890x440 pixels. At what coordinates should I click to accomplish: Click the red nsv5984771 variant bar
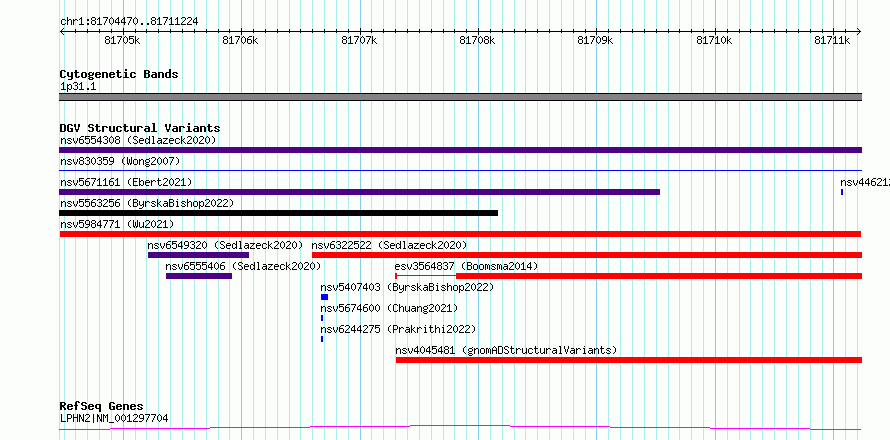(x=460, y=234)
